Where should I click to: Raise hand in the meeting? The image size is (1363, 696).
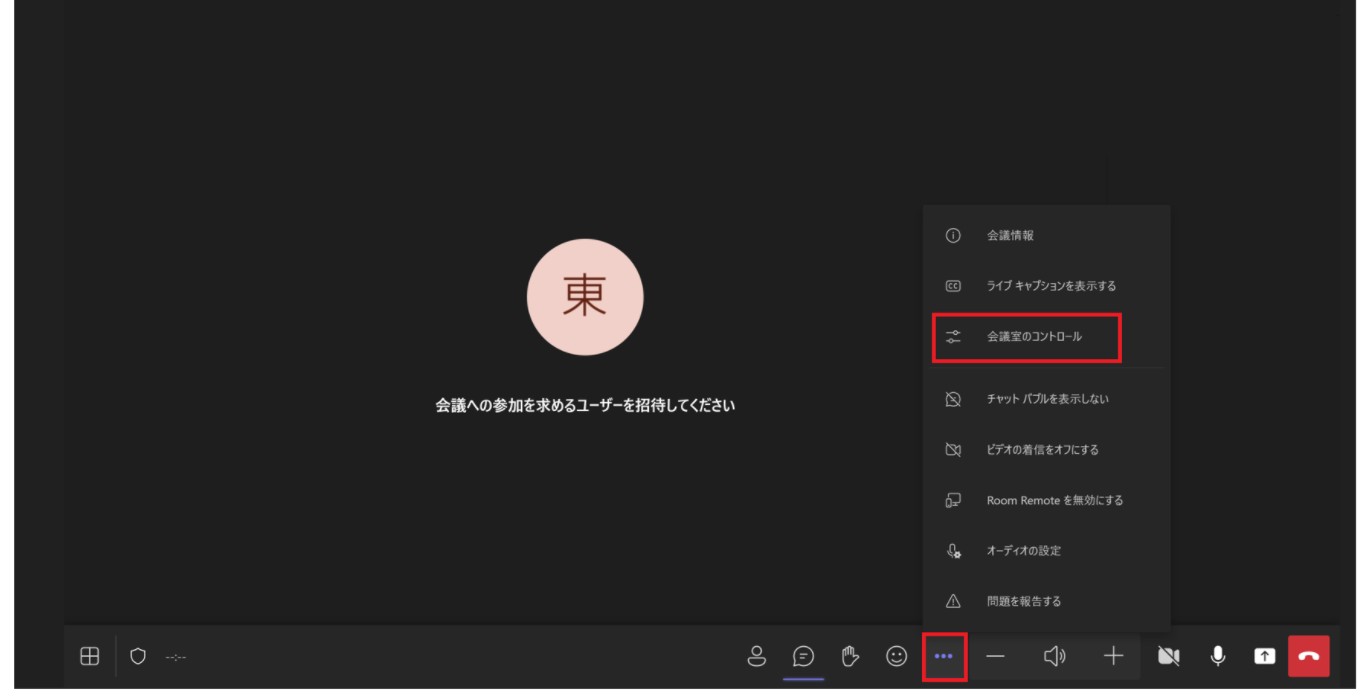850,656
